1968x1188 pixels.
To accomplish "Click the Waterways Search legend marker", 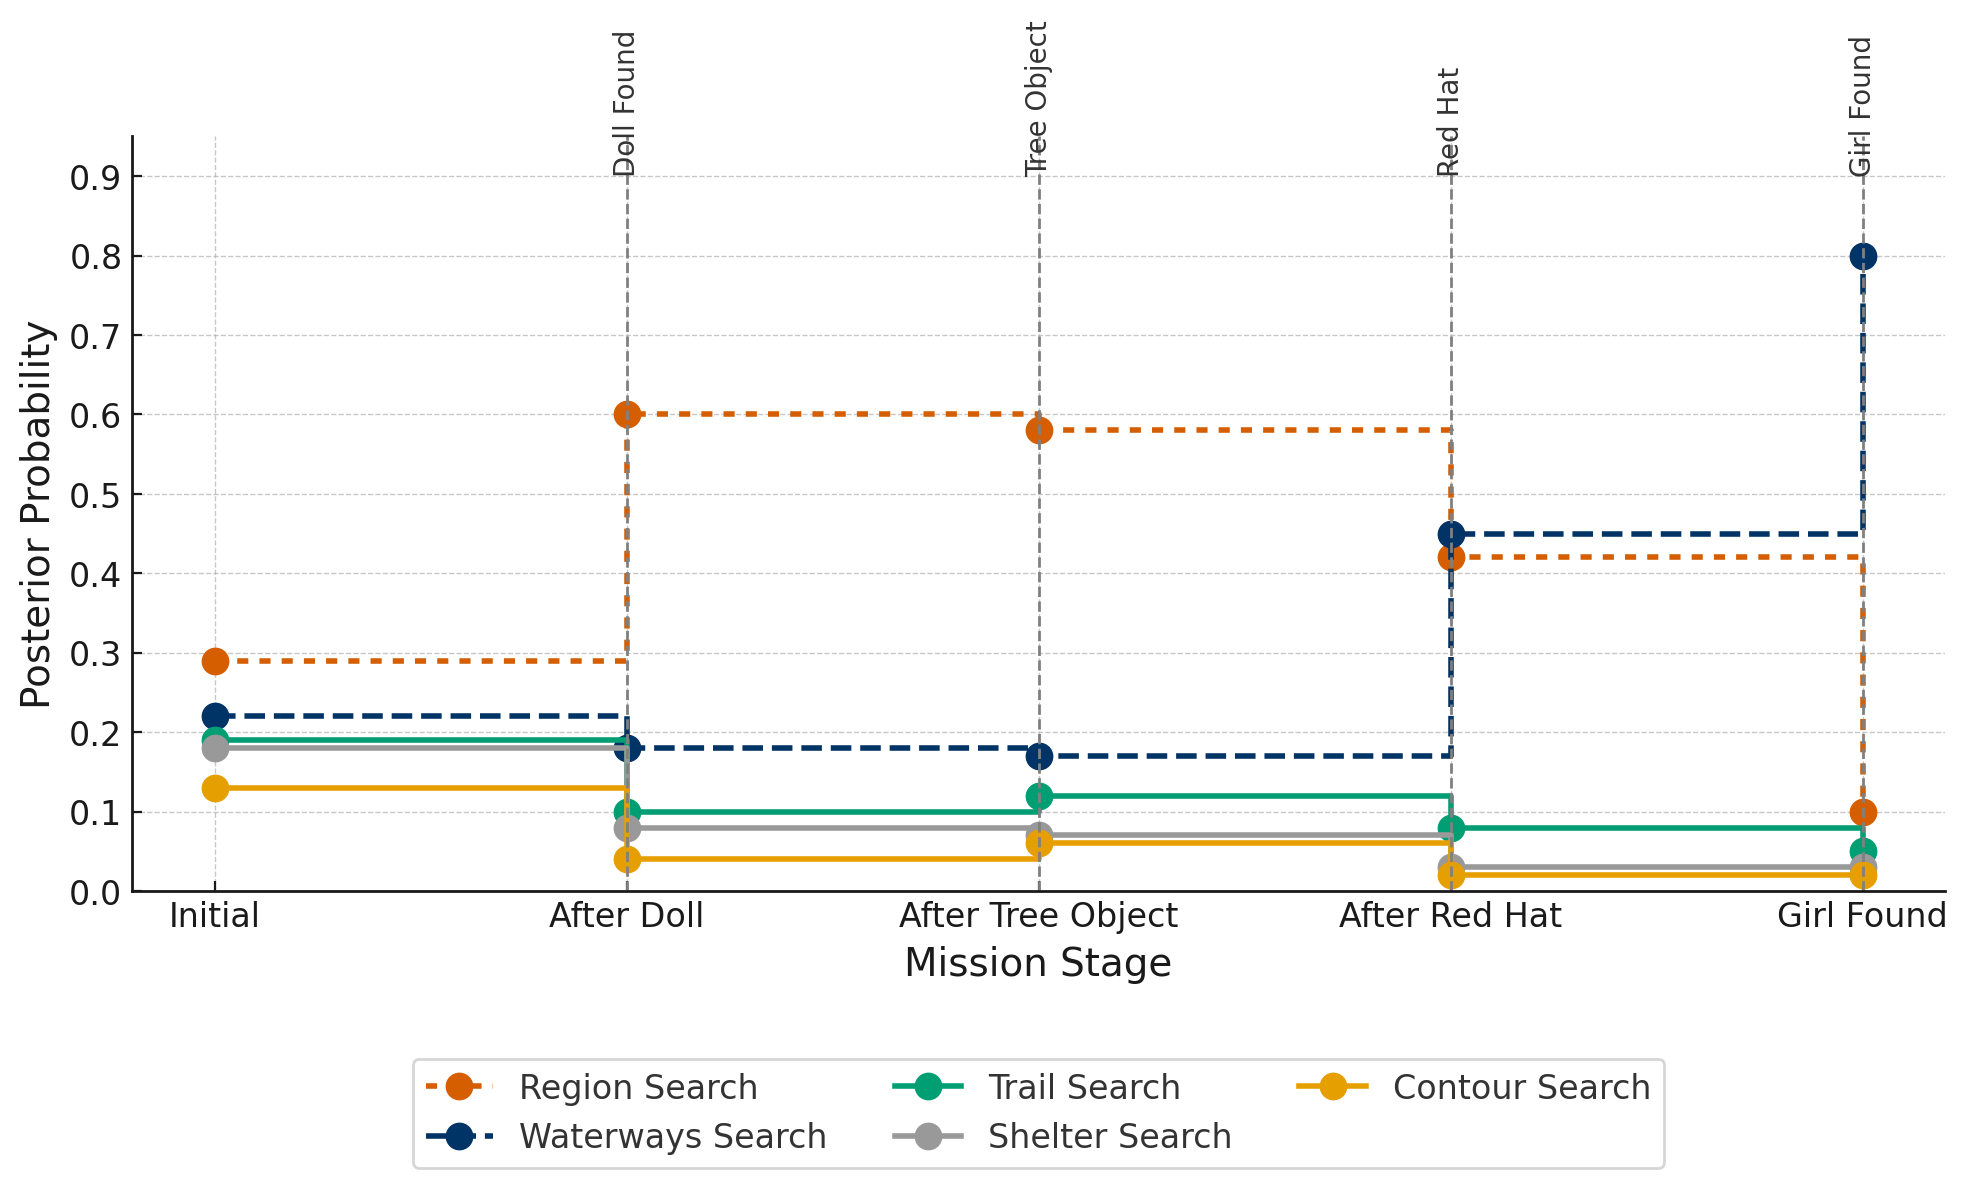I will (x=459, y=1136).
